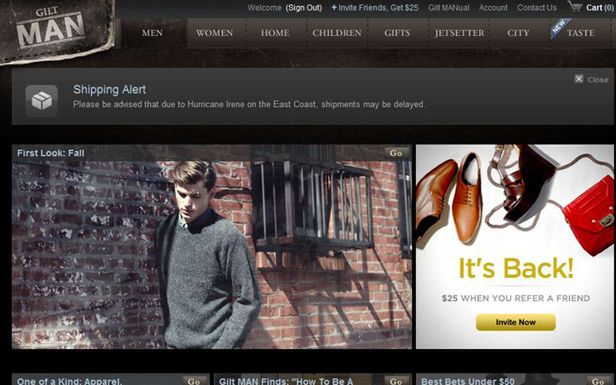This screenshot has width=616, height=385.
Task: Click Invite Friends, Get $25 link
Action: pyautogui.click(x=378, y=8)
